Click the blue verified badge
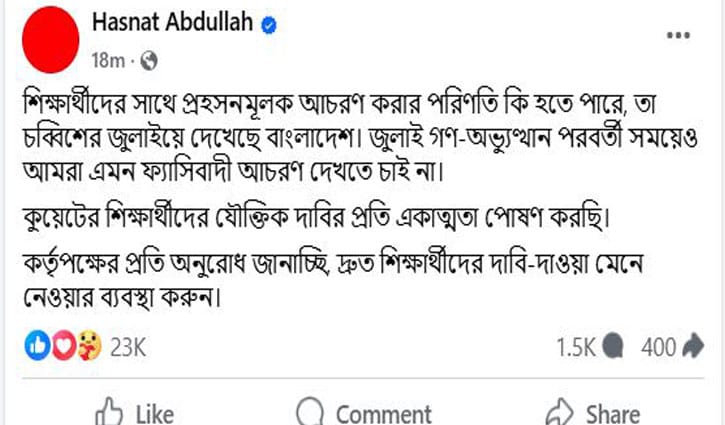The width and height of the screenshot is (725, 425). click(x=269, y=24)
